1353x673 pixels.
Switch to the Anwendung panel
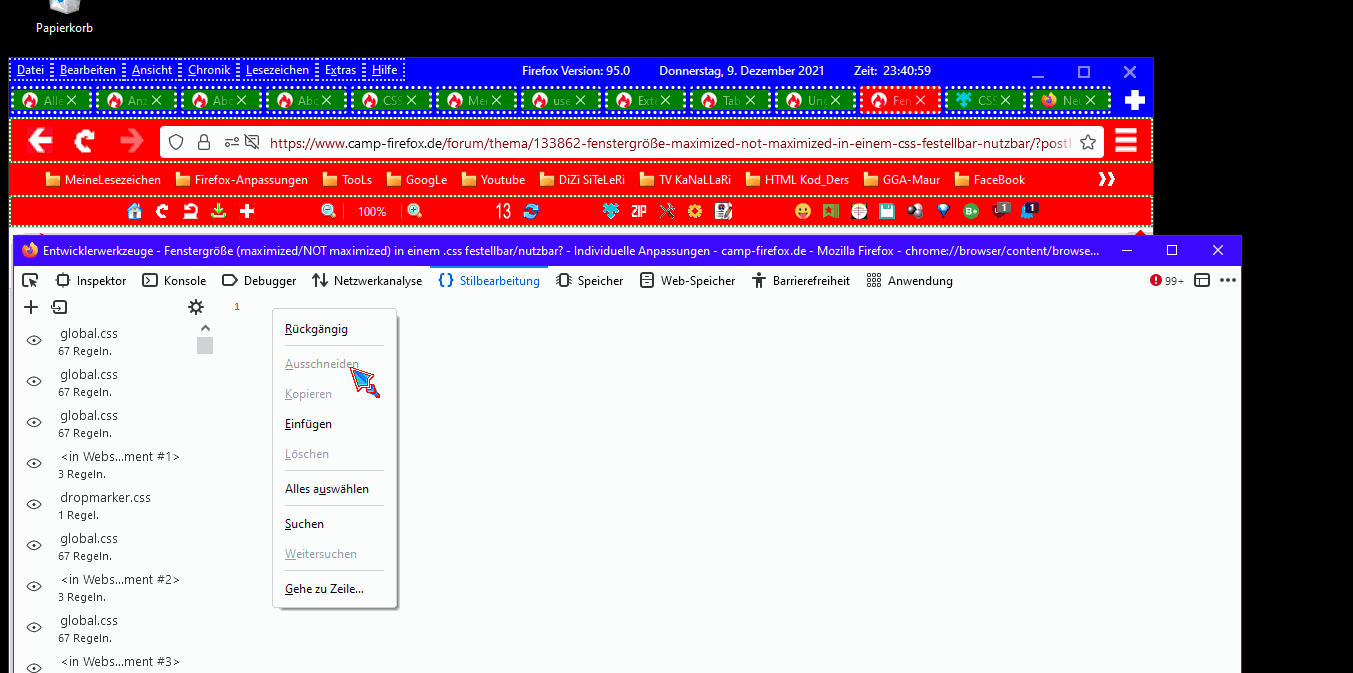pos(909,281)
